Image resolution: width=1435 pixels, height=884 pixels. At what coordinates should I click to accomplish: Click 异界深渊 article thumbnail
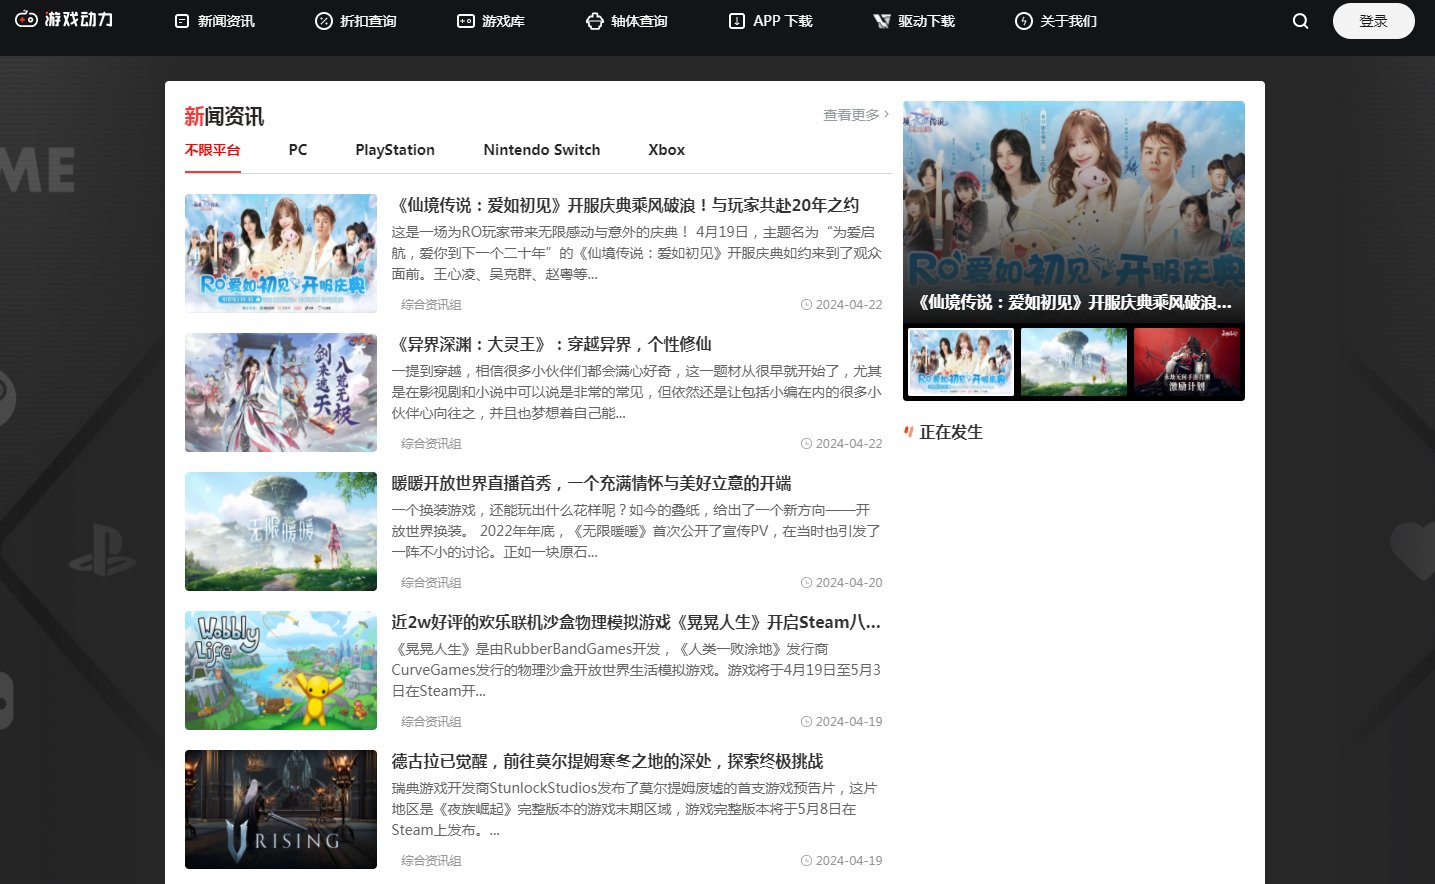tap(281, 392)
